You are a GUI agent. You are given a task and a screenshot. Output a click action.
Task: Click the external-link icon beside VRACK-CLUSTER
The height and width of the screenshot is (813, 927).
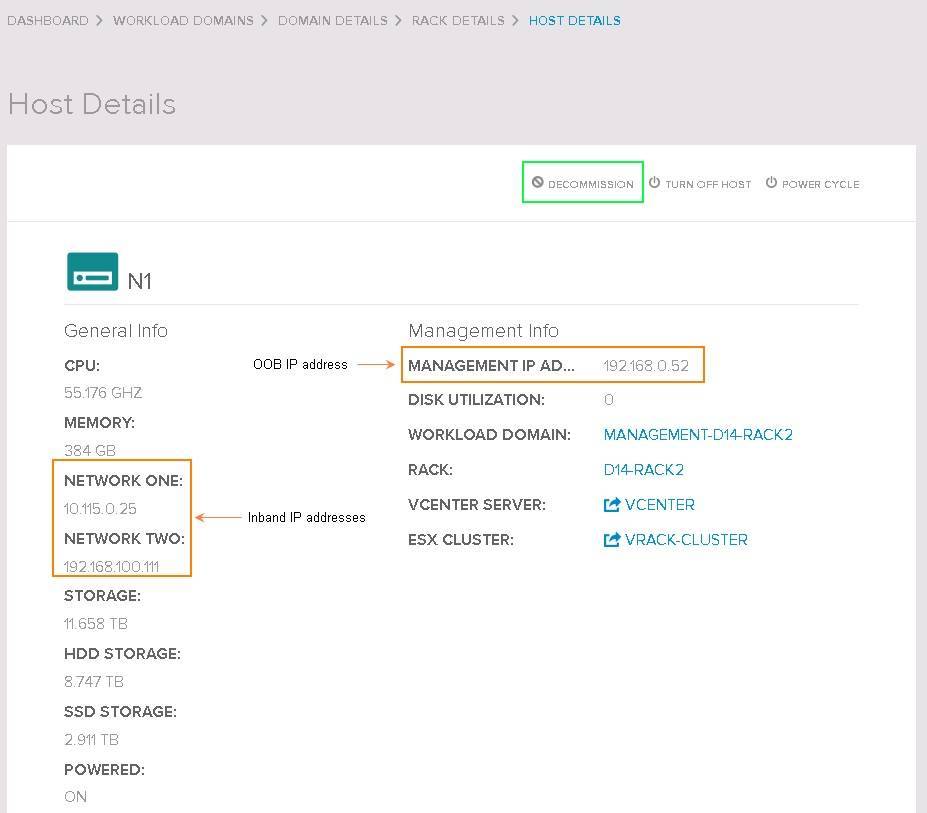coord(612,539)
